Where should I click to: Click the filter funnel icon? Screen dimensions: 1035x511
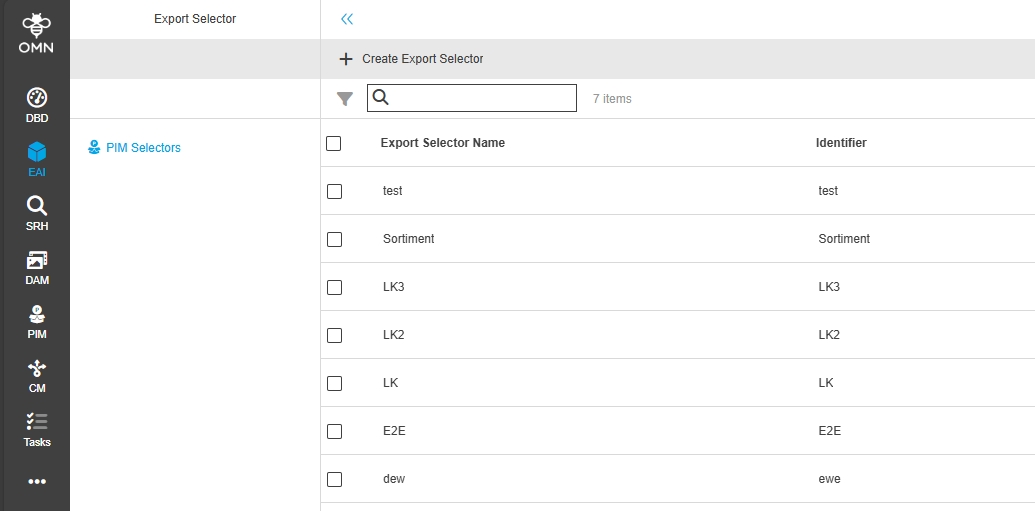click(x=345, y=98)
